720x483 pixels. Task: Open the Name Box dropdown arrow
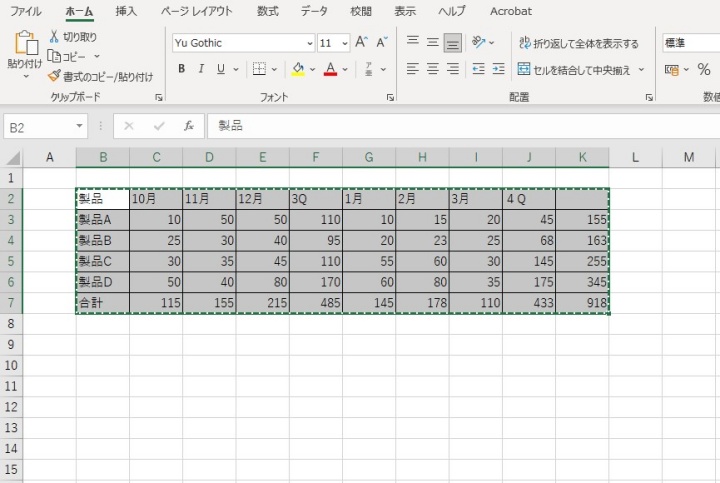(79, 126)
